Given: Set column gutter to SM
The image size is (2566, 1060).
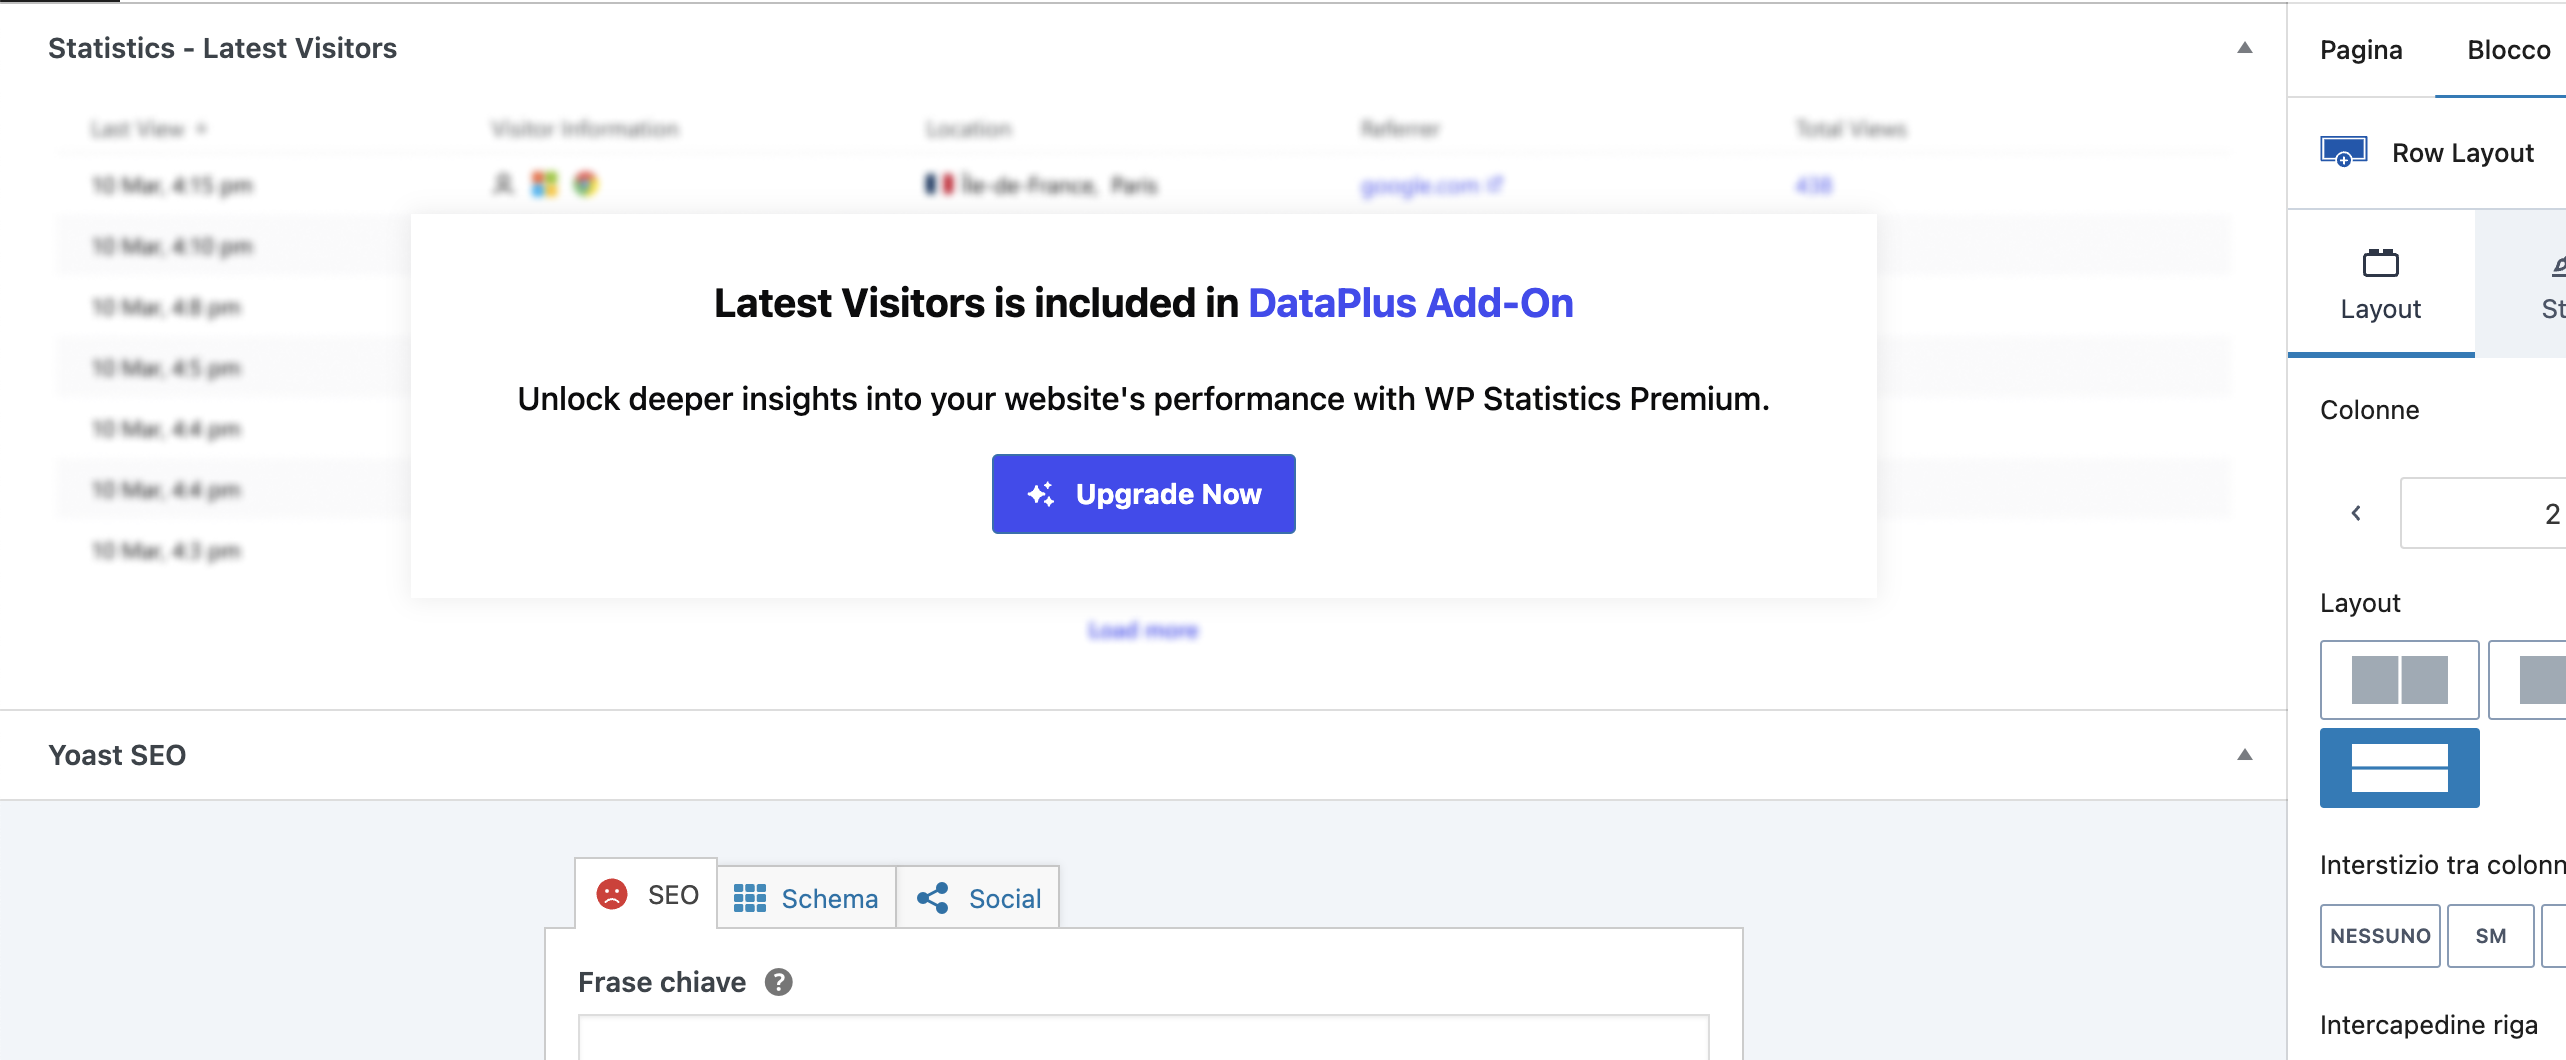Looking at the screenshot, I should [2490, 936].
